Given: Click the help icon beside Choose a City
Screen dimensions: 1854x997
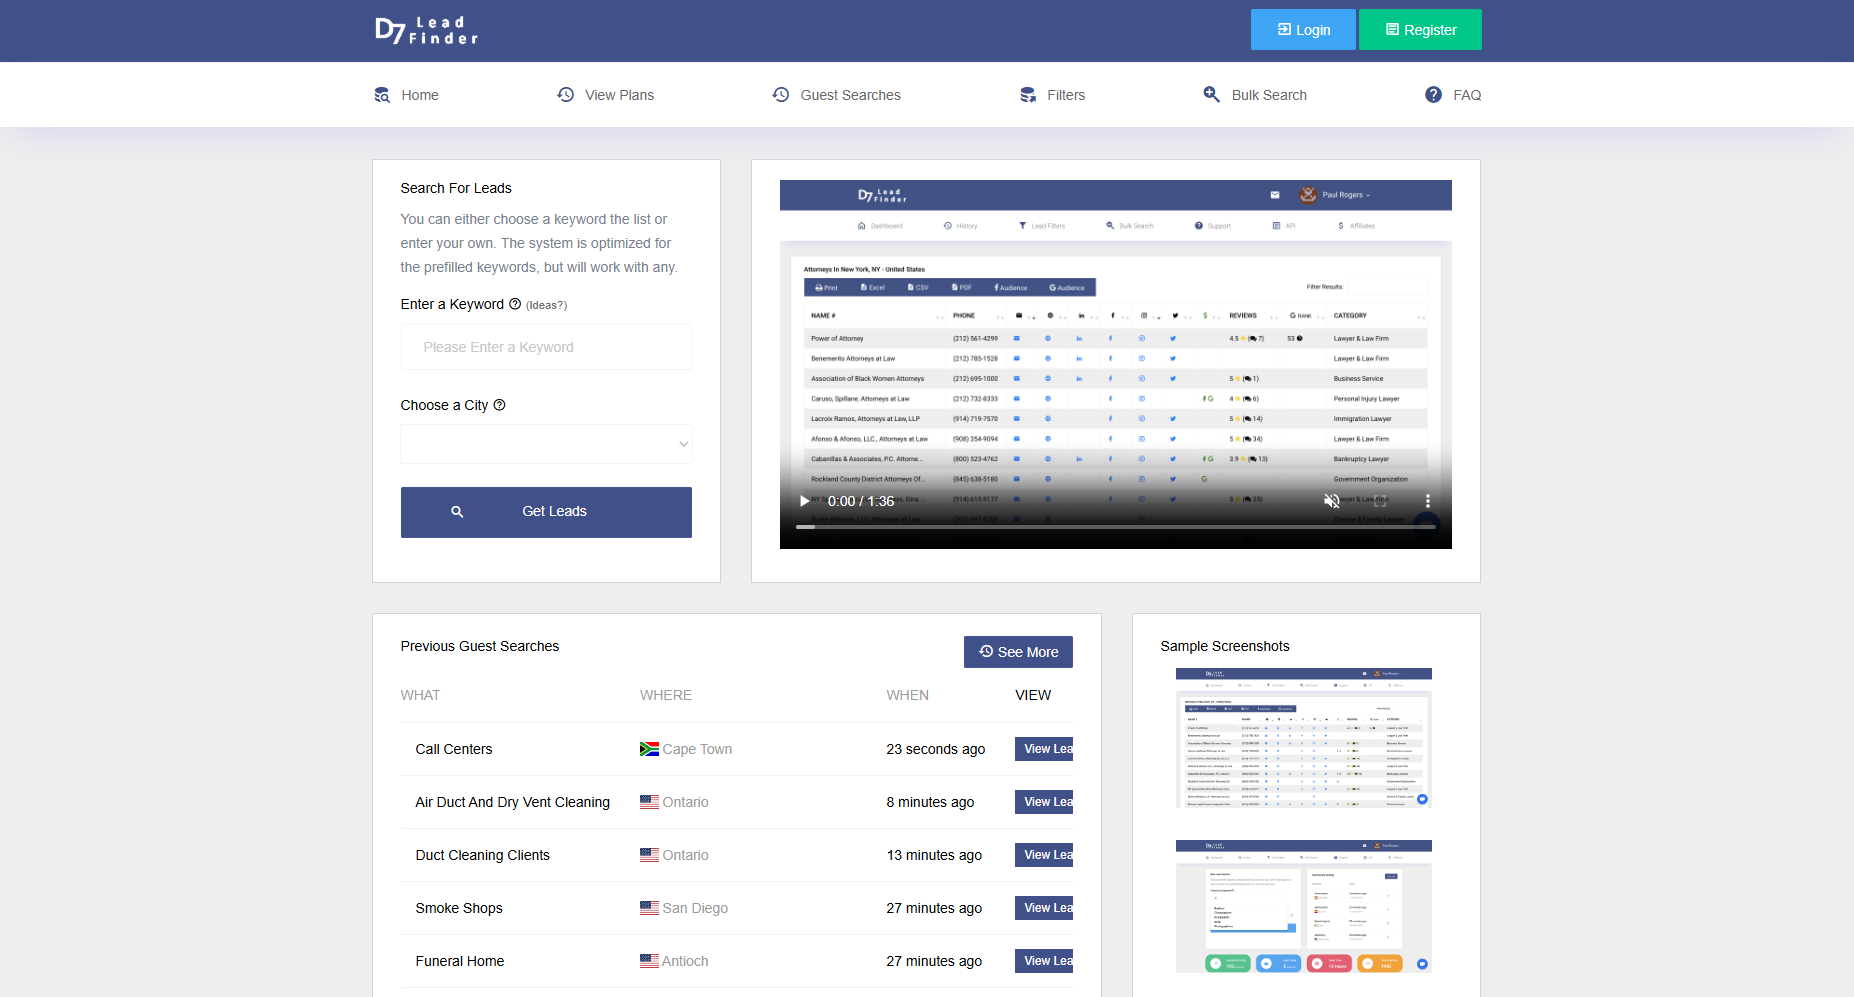Looking at the screenshot, I should pos(499,405).
